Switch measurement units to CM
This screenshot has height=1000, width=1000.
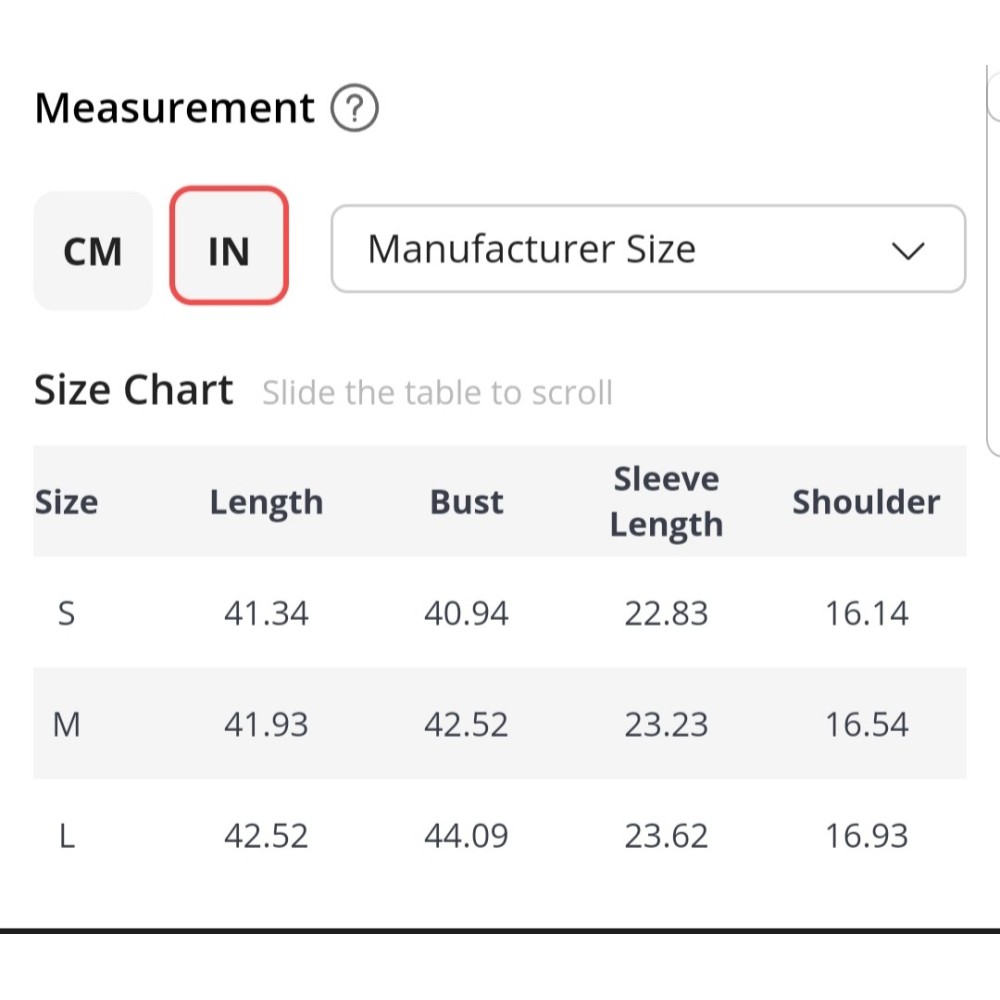pyautogui.click(x=93, y=251)
